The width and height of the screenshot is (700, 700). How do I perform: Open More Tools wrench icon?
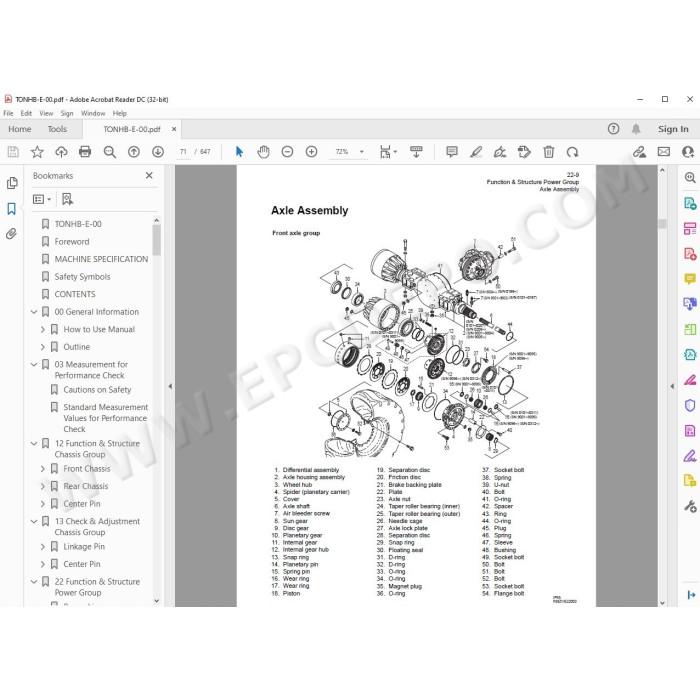click(690, 507)
